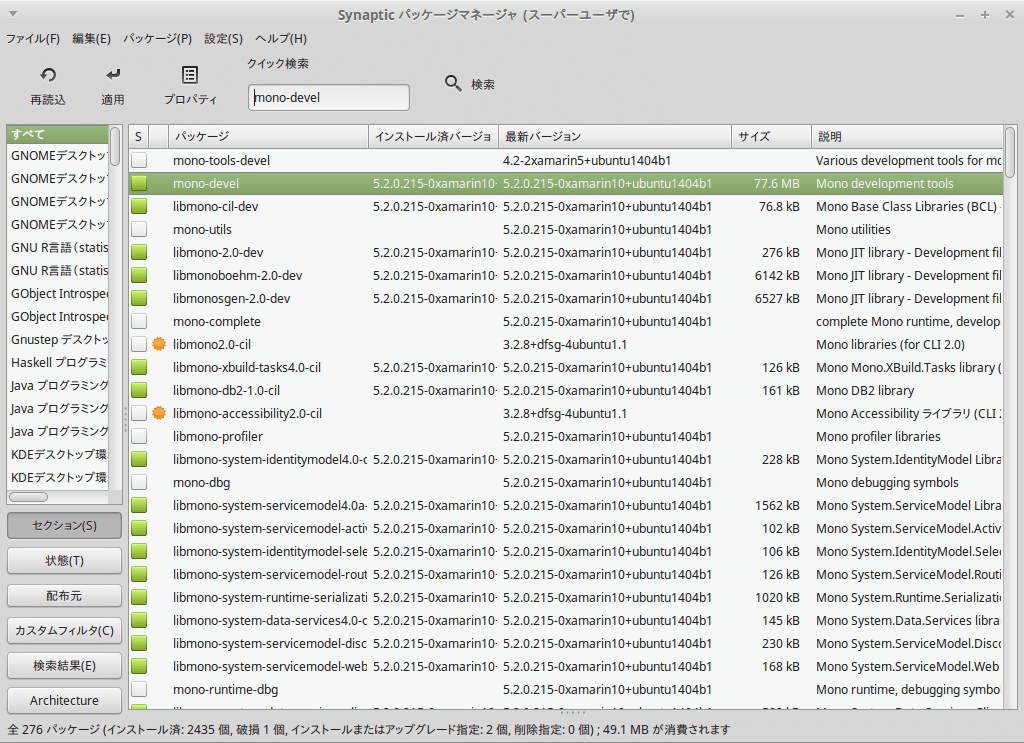The height and width of the screenshot is (743, 1024).
Task: Select the mono-complete package row
Action: (x=566, y=321)
